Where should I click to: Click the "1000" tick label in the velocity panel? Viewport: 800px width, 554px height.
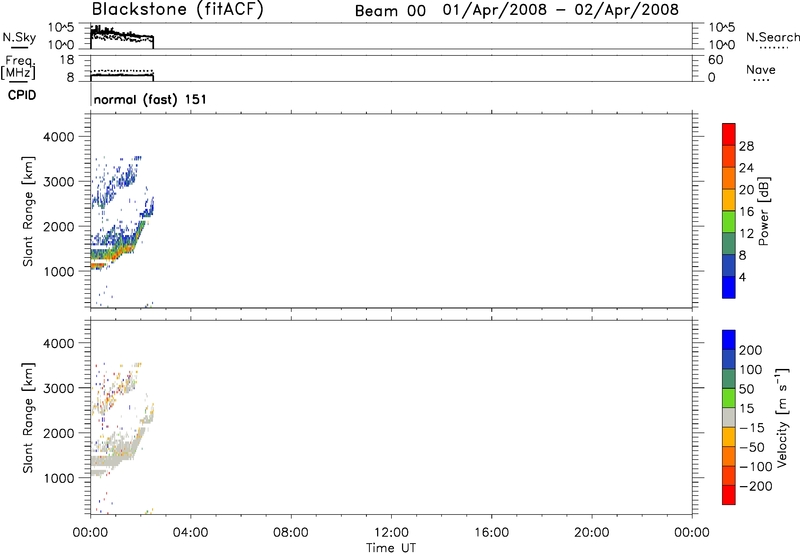point(58,478)
